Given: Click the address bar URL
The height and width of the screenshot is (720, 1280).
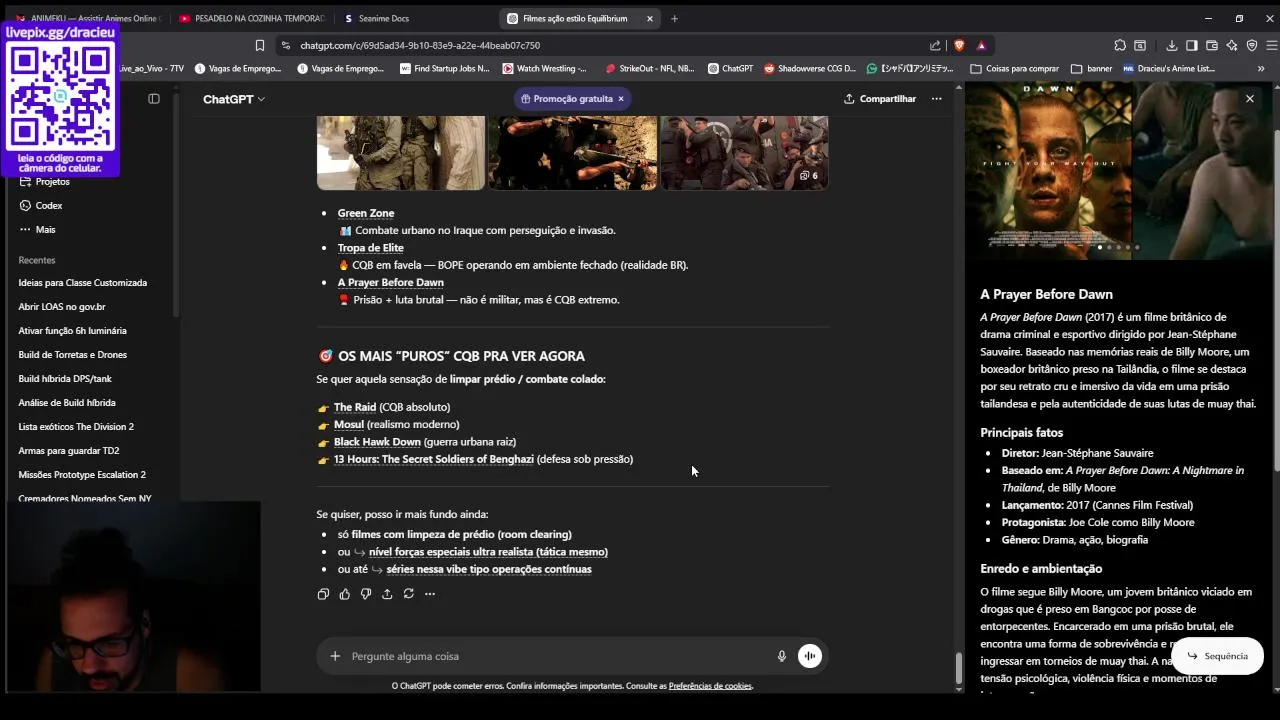Looking at the screenshot, I should tap(420, 45).
